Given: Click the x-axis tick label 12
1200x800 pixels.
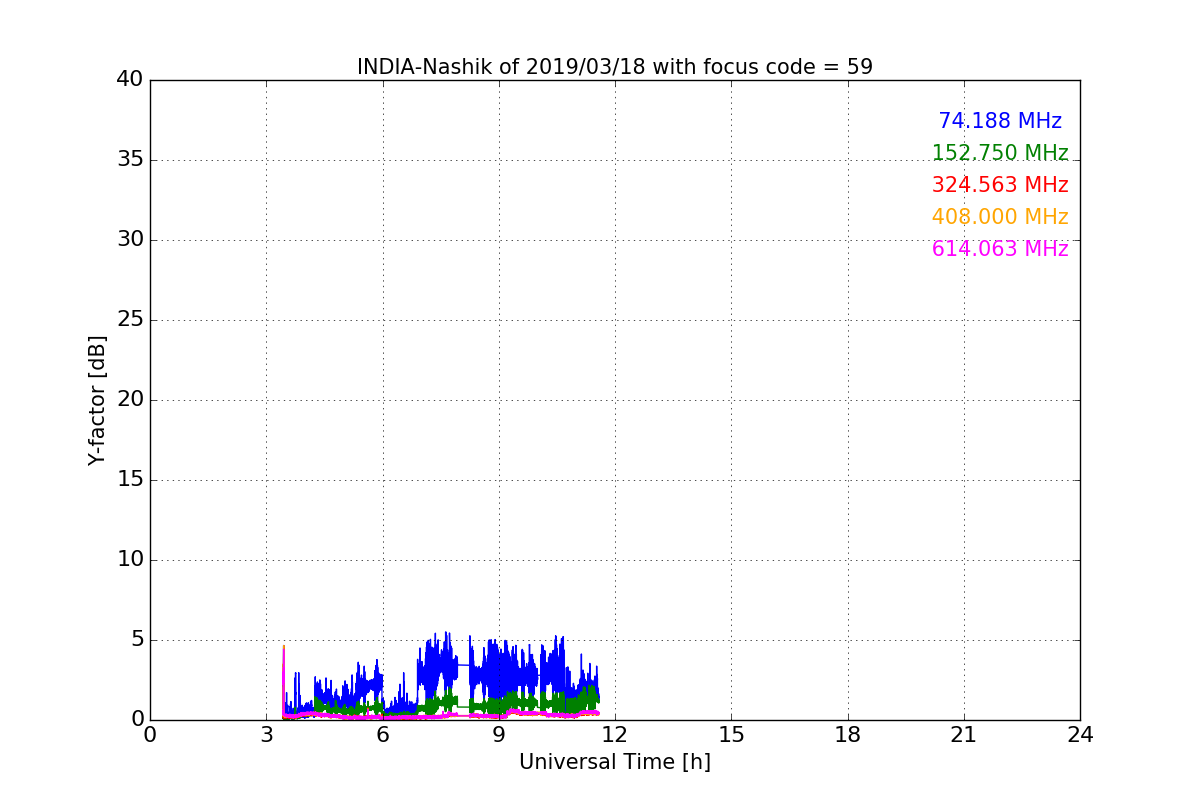Looking at the screenshot, I should 615,735.
